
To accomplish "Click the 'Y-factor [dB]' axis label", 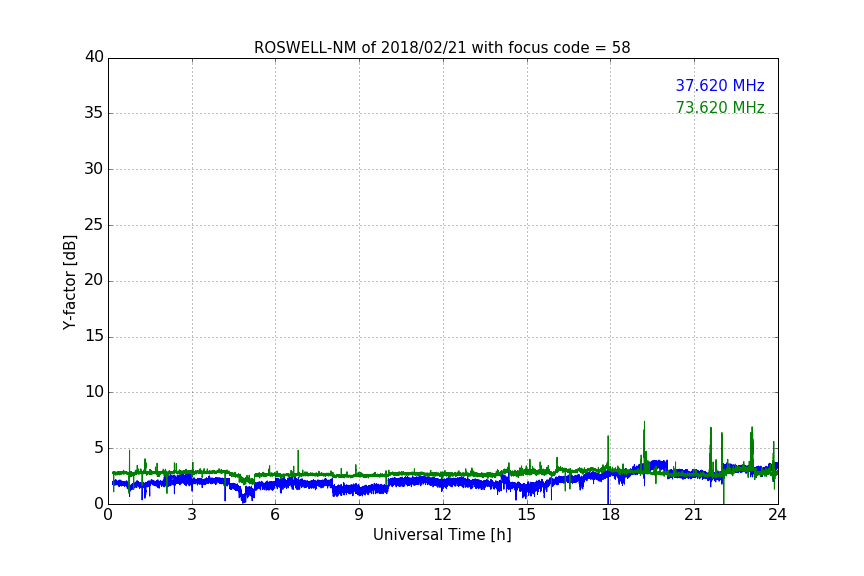I will click(69, 282).
